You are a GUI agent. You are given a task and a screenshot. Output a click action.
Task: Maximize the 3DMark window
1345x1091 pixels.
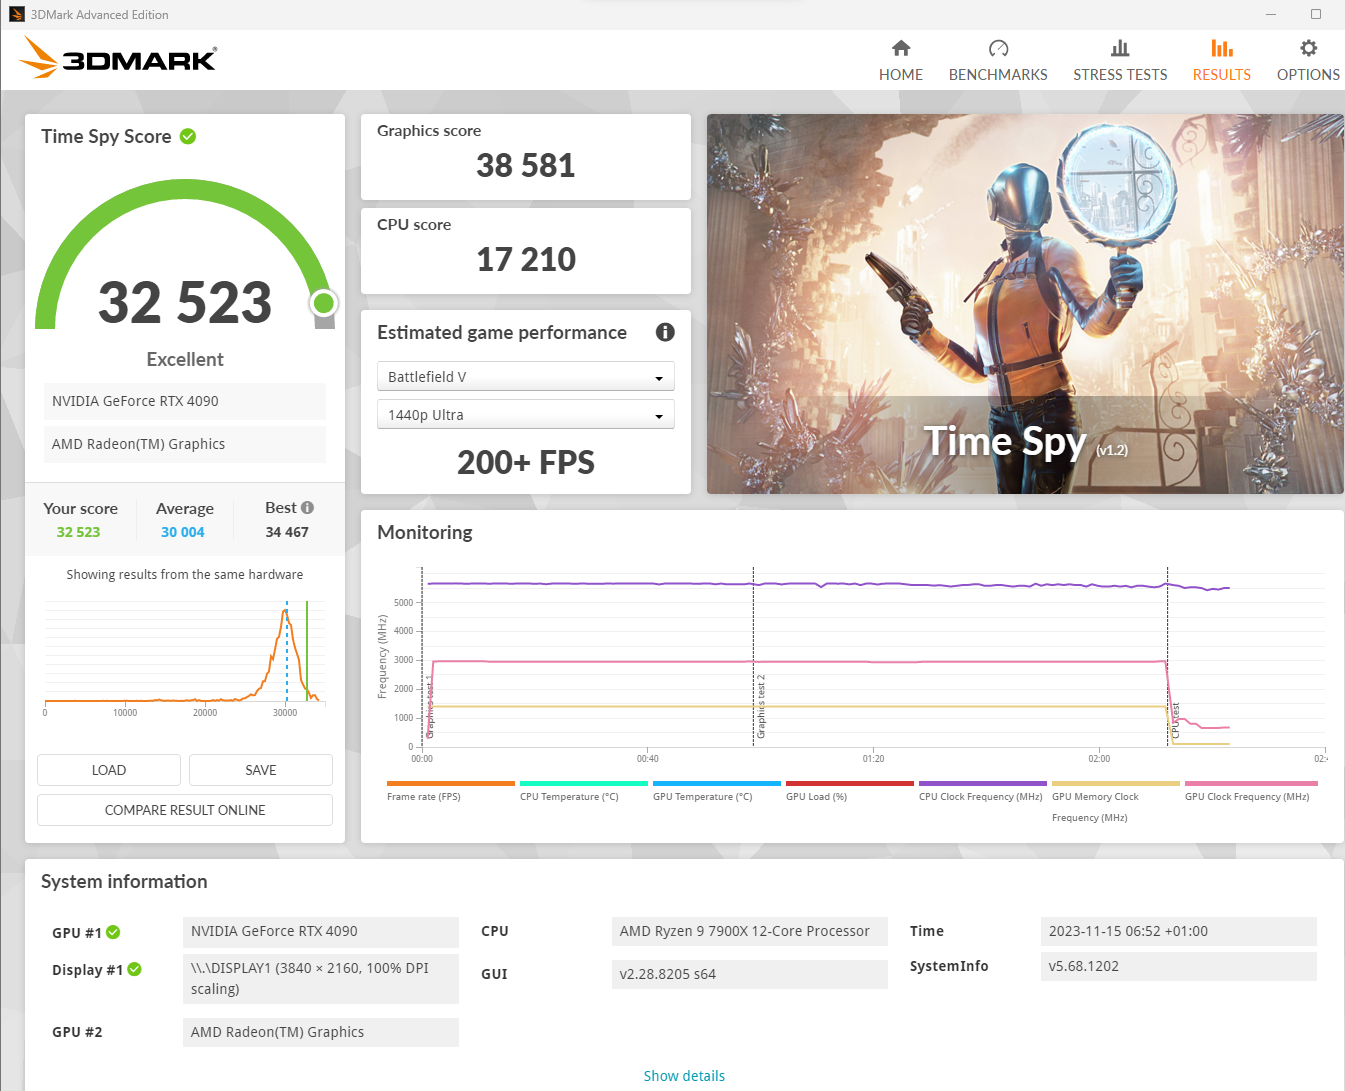[1316, 14]
